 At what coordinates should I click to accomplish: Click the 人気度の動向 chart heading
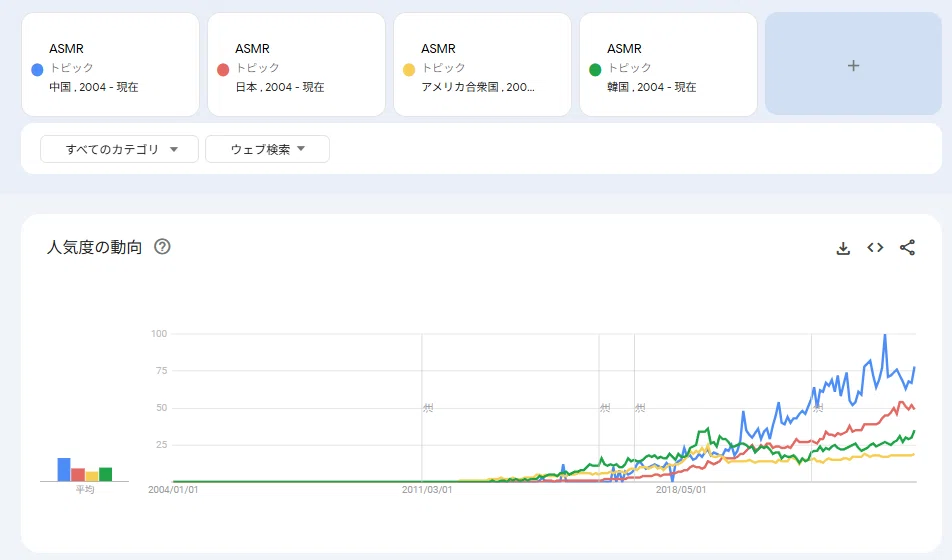point(95,247)
